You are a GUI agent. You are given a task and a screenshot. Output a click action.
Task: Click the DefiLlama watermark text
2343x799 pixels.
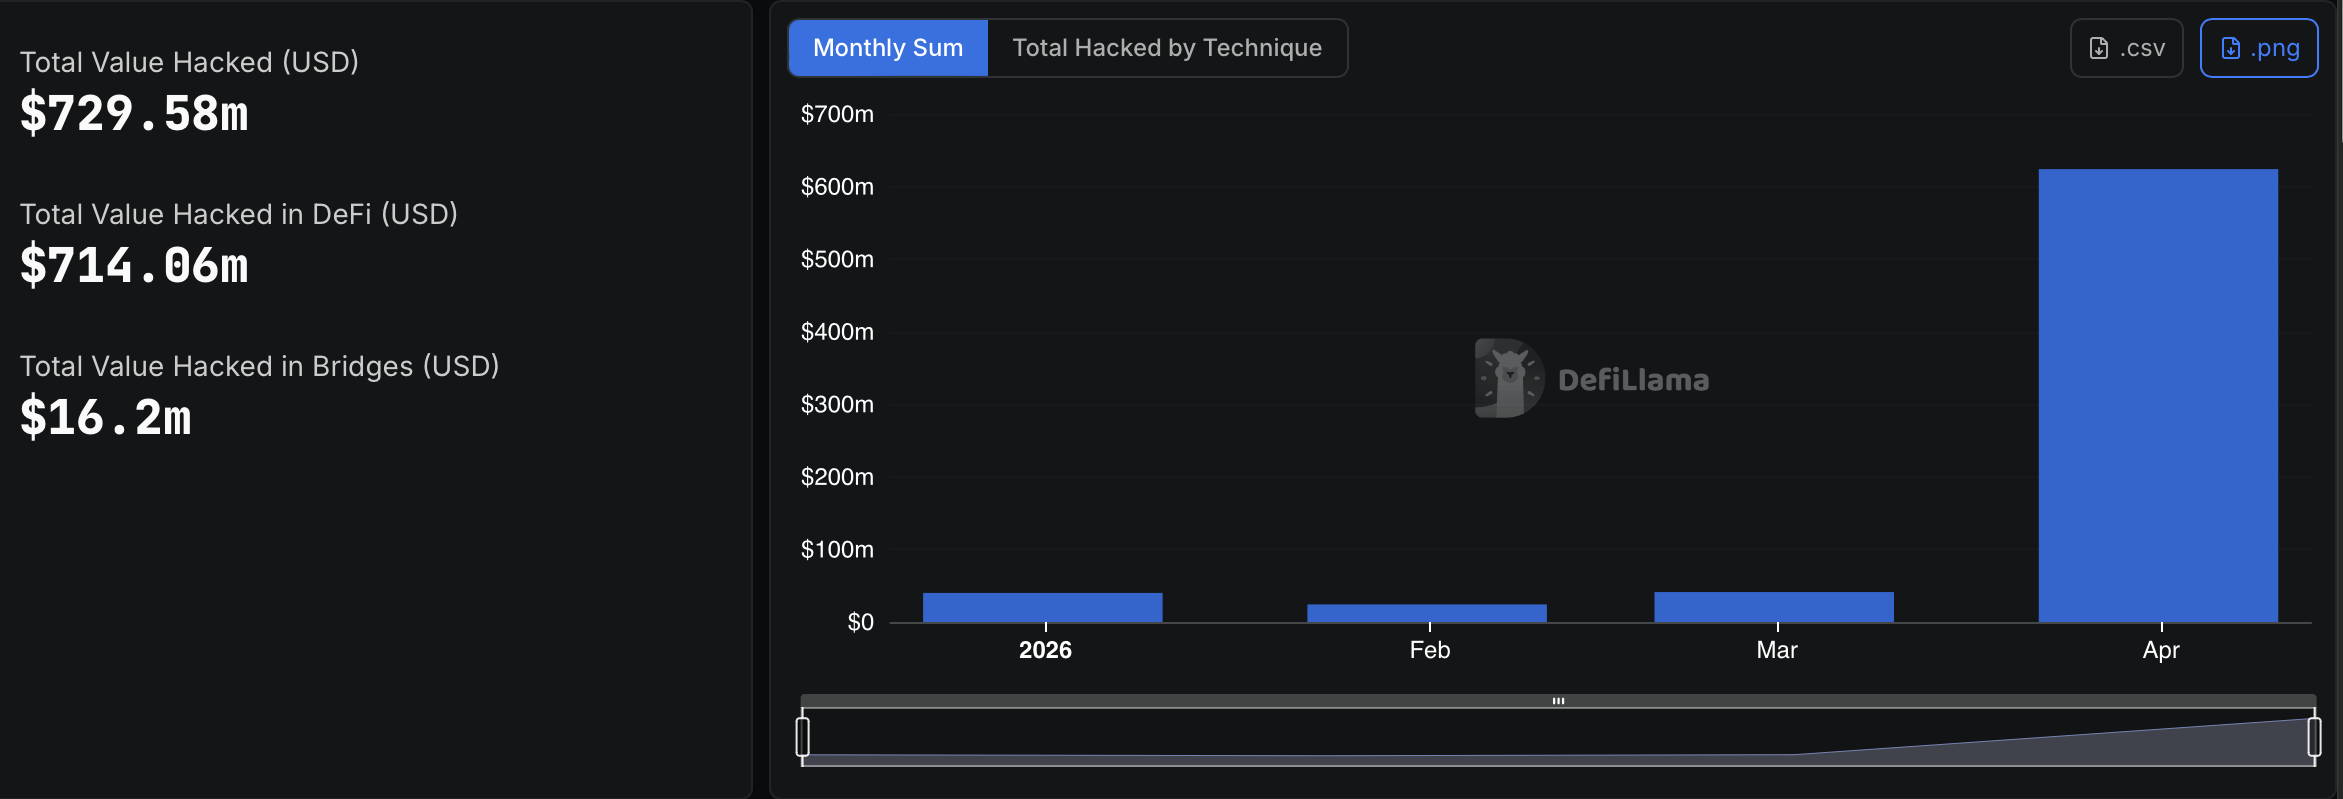1633,380
